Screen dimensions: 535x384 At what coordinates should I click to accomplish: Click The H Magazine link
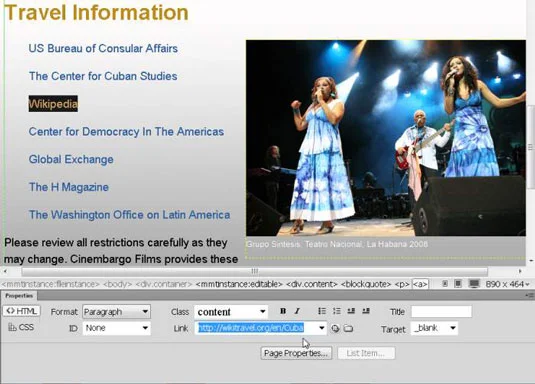point(69,187)
